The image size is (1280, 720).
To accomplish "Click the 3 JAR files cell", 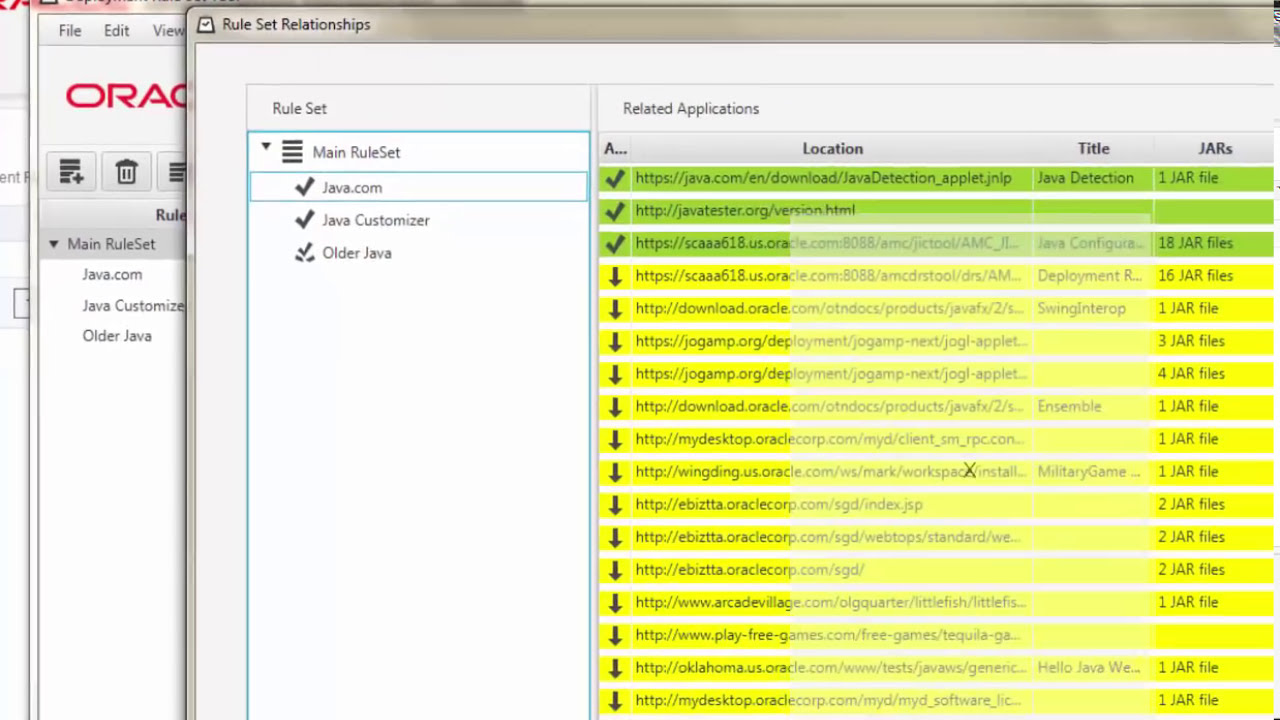I will tap(1191, 341).
